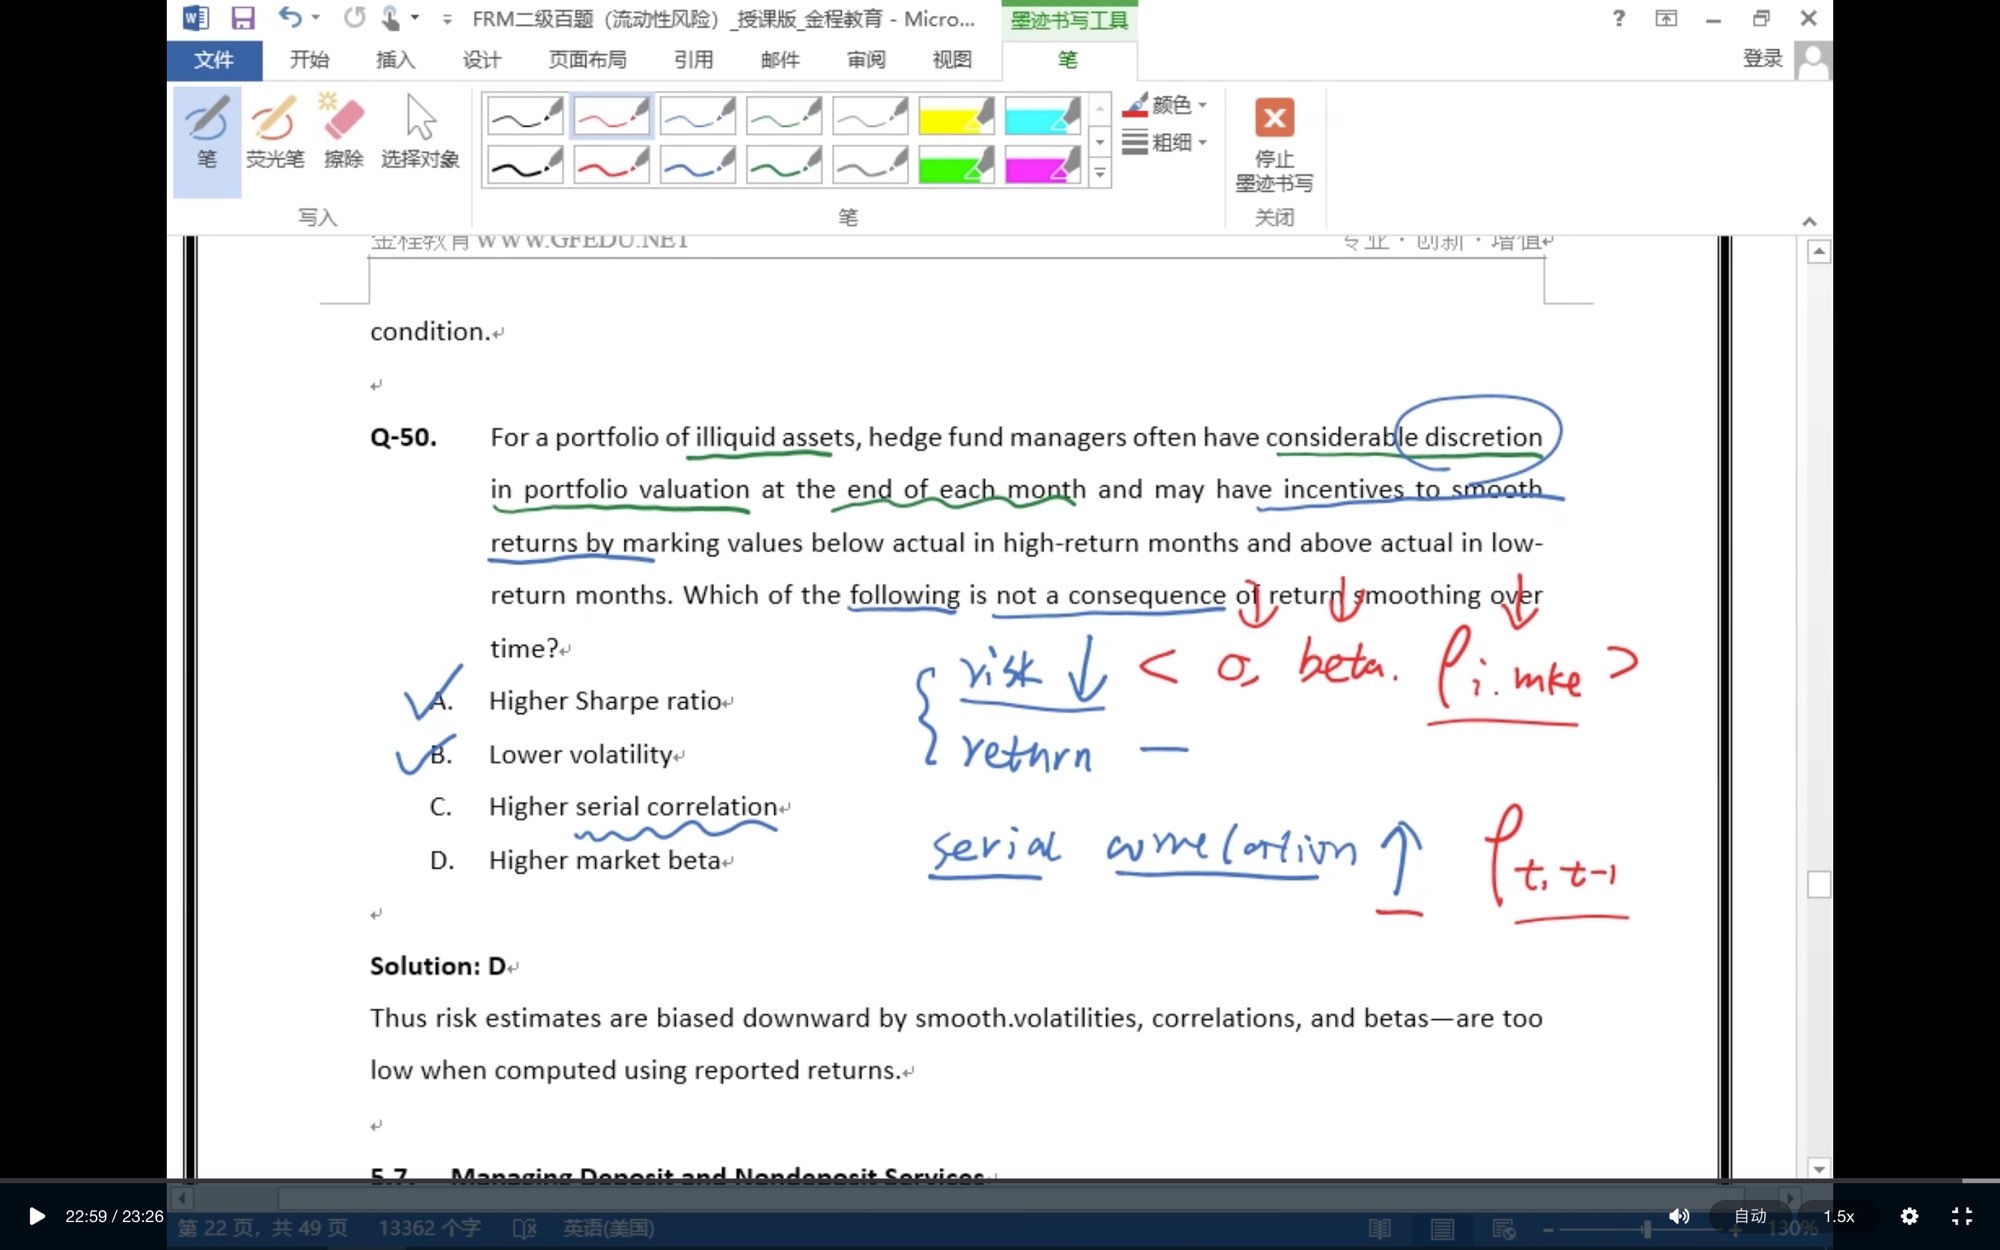Select the Pen ink tool

(207, 133)
